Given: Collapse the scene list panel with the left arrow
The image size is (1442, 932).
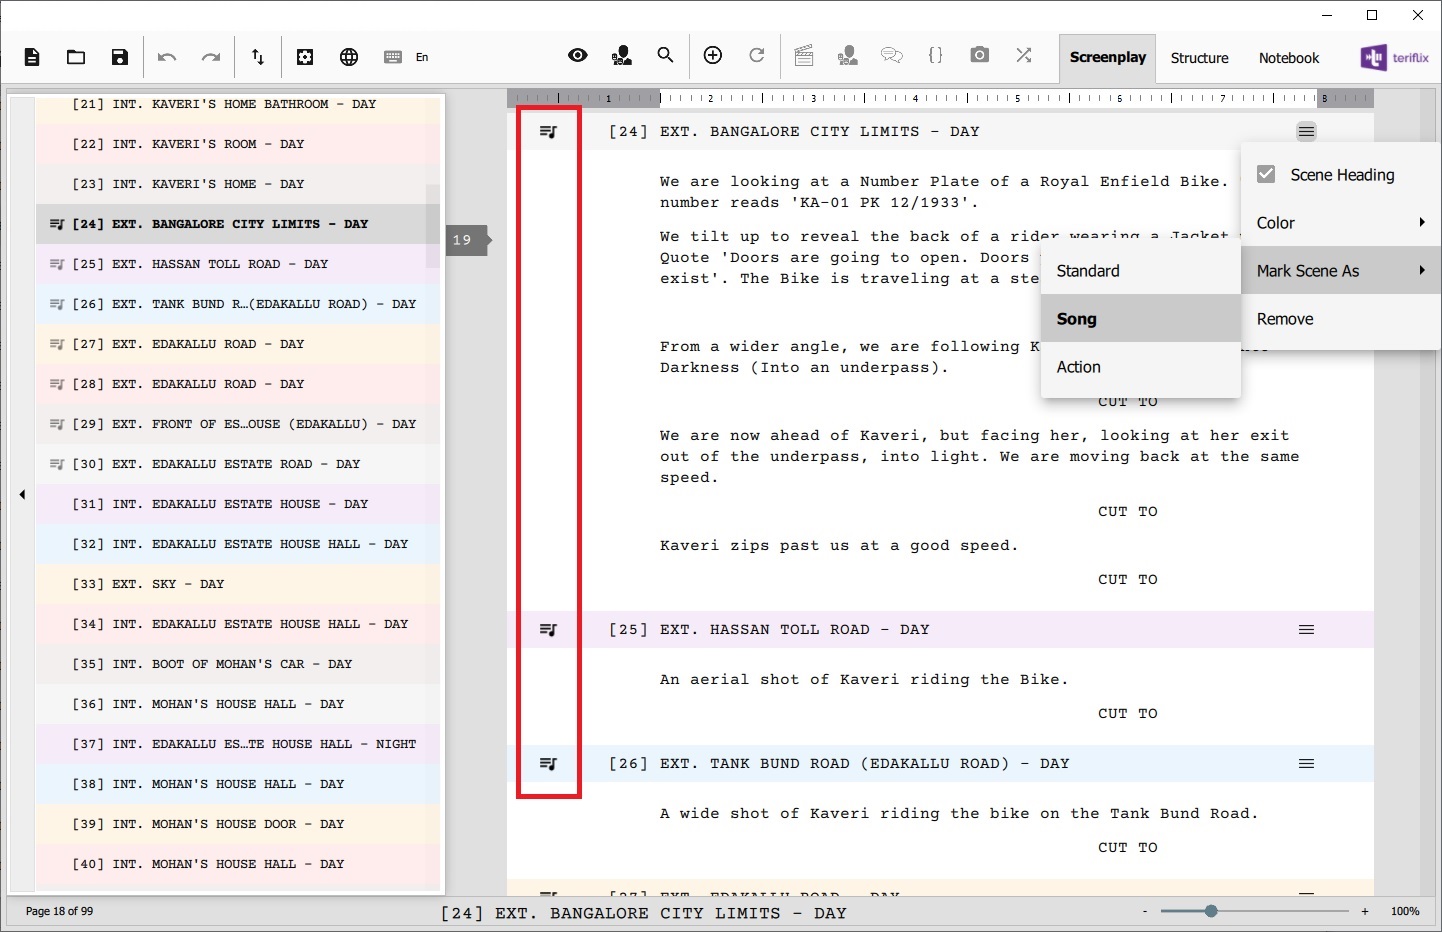Looking at the screenshot, I should pyautogui.click(x=22, y=494).
